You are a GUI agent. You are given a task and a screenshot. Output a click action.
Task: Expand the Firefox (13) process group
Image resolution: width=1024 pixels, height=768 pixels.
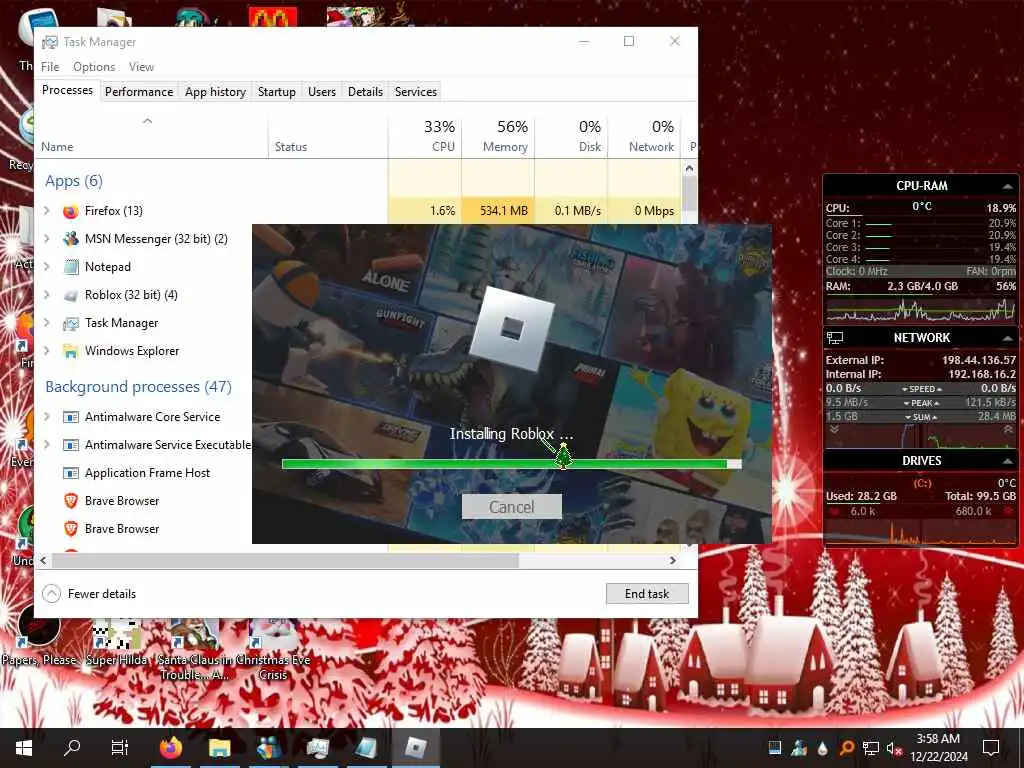[x=47, y=210]
